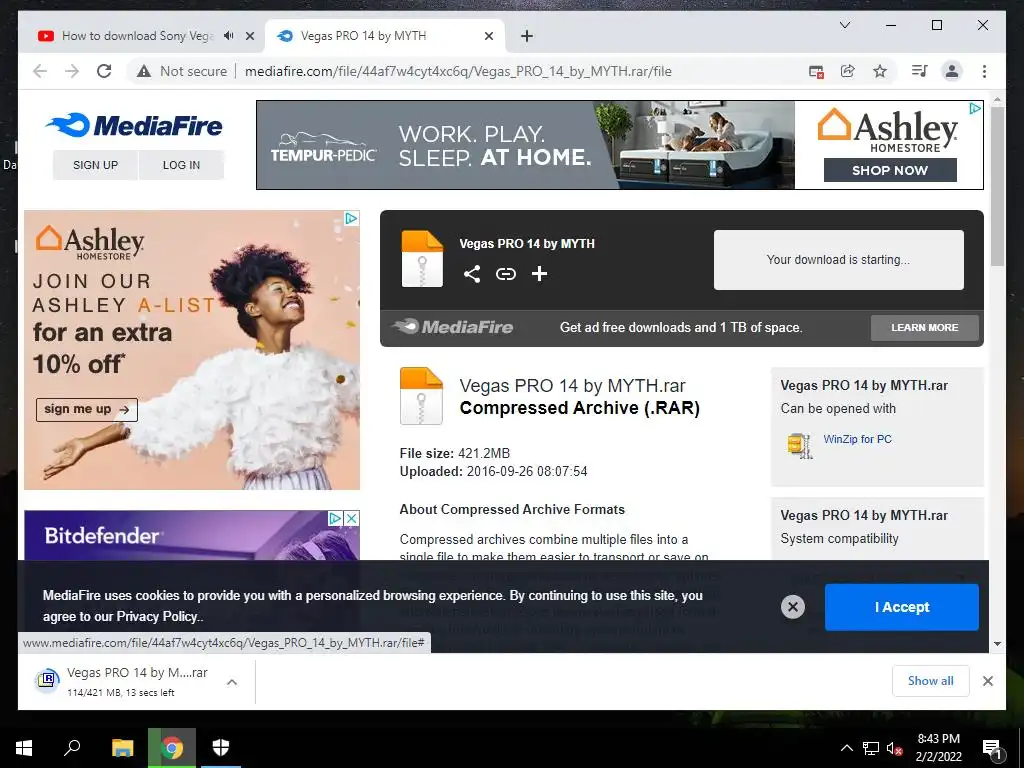1024x768 pixels.
Task: Go back to the previous page
Action: (40, 71)
